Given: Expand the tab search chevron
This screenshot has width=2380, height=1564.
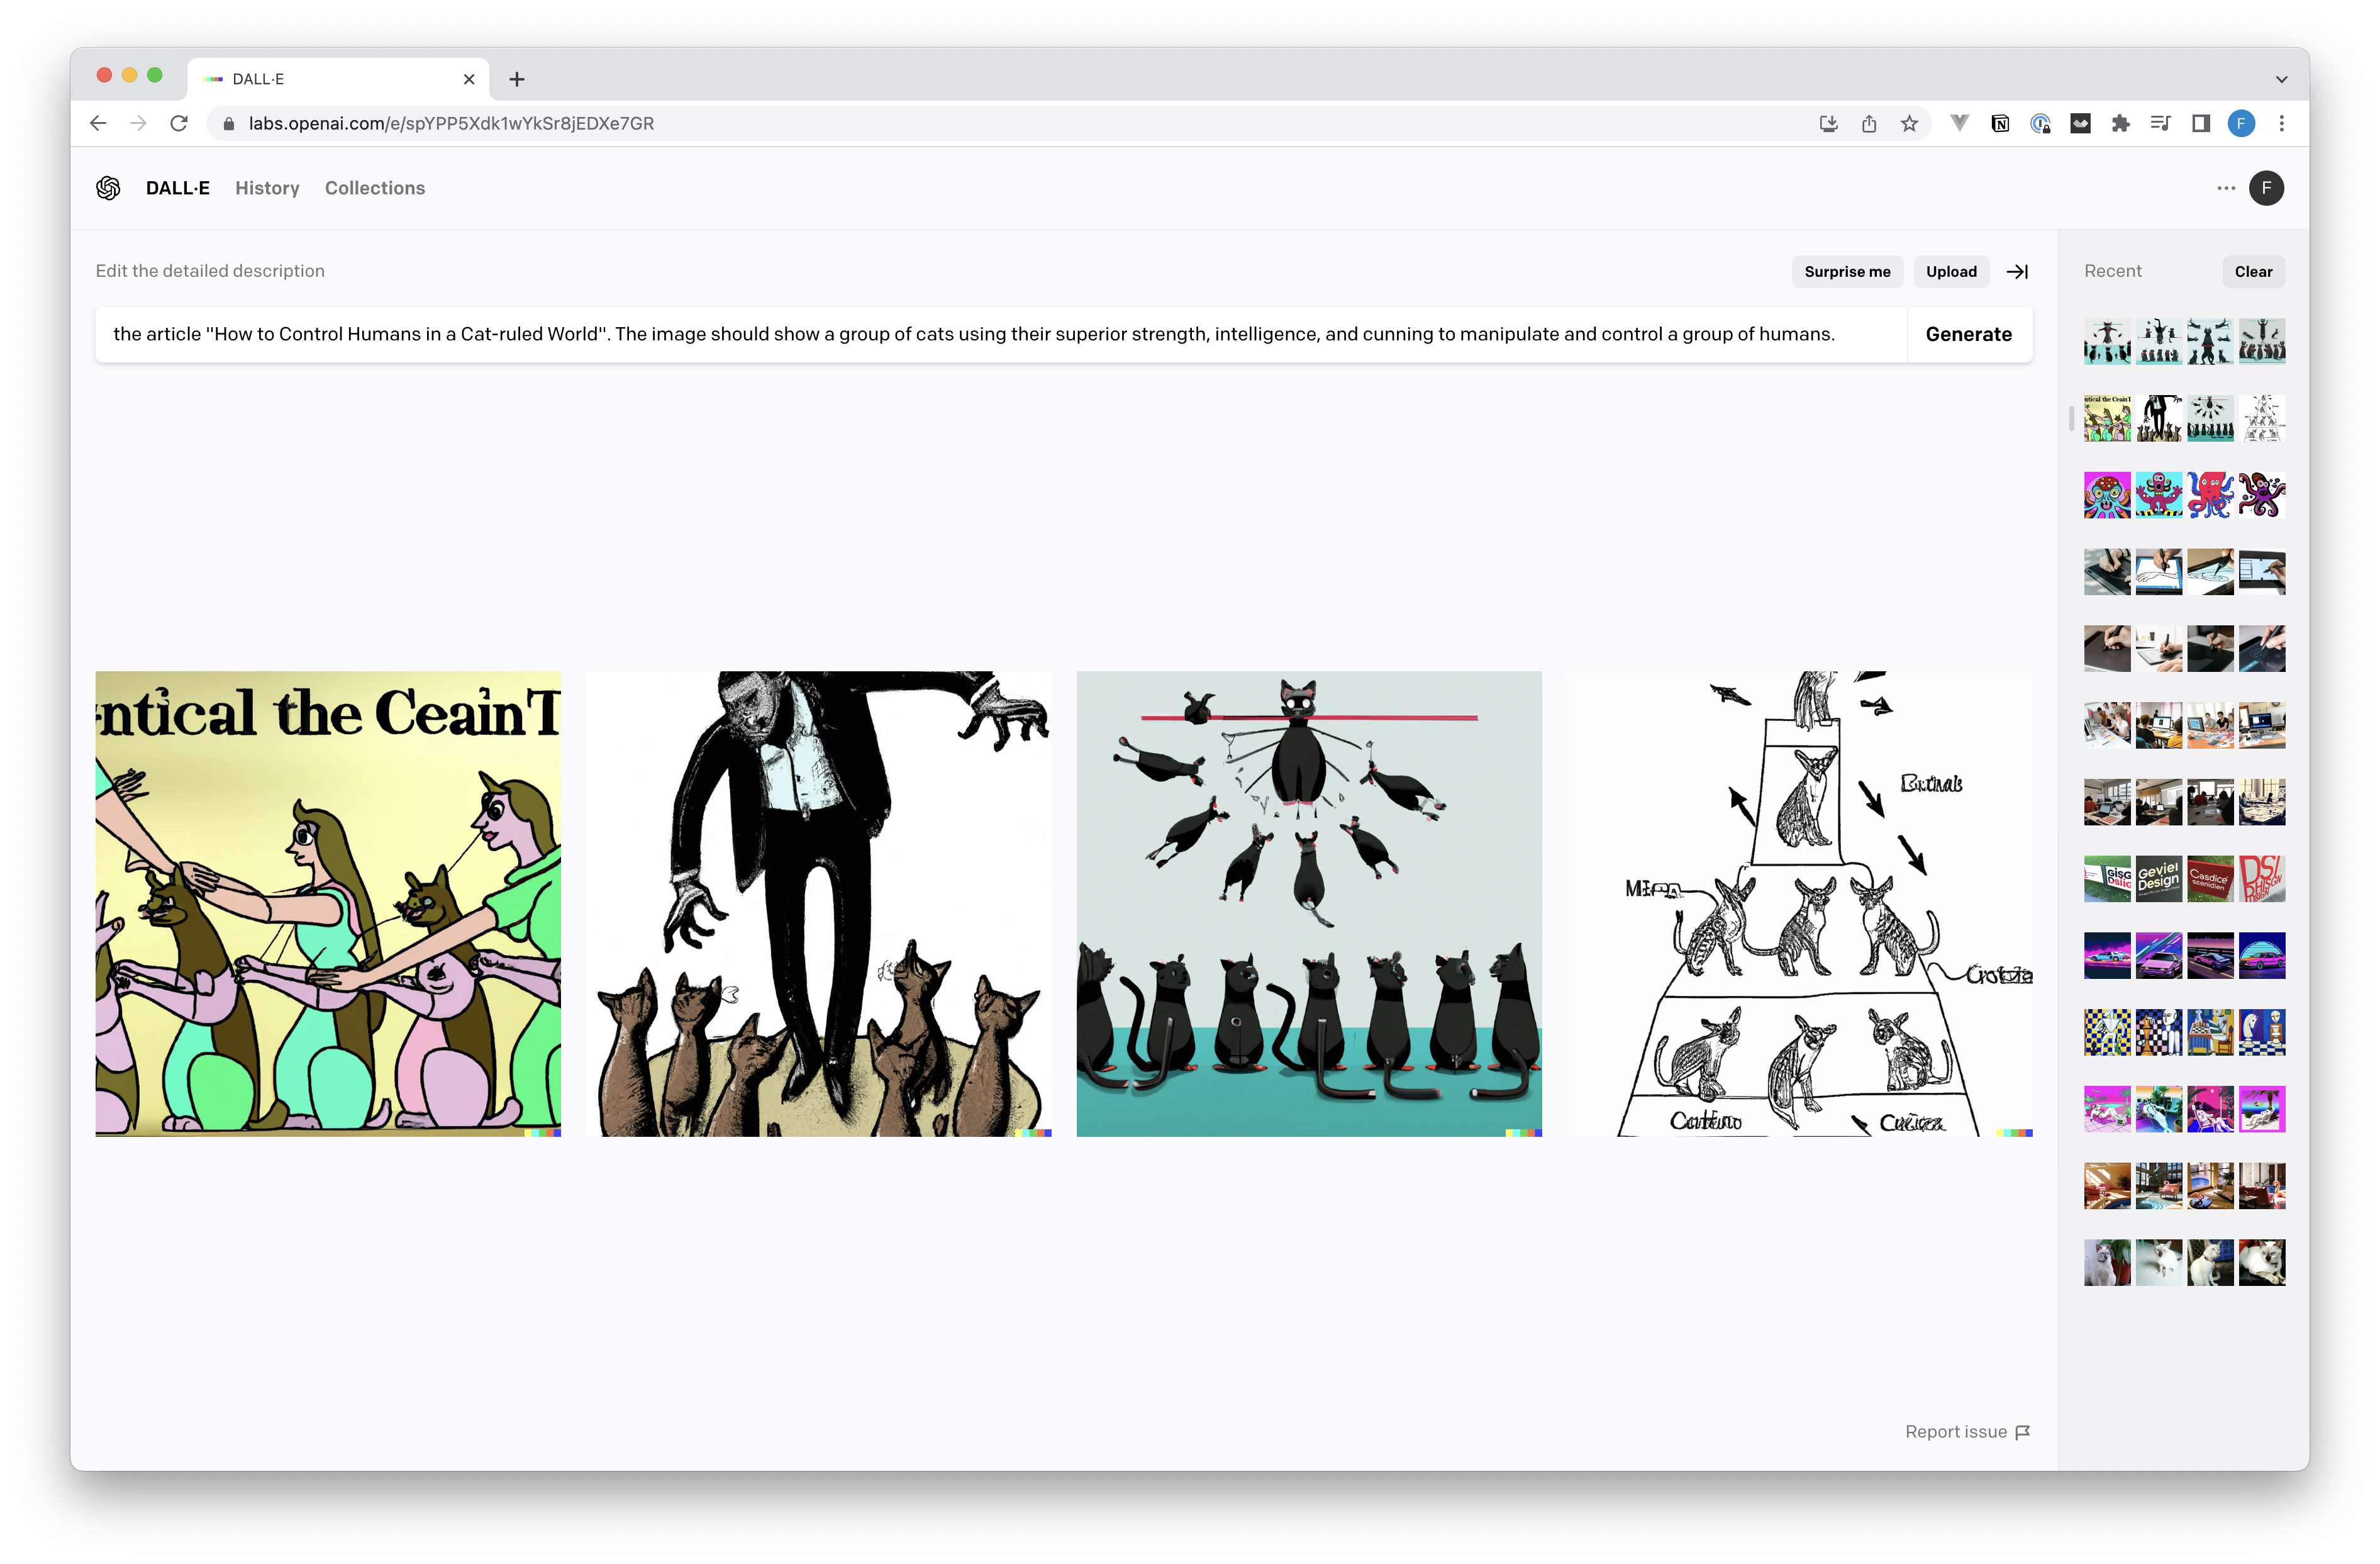Looking at the screenshot, I should [x=2281, y=79].
